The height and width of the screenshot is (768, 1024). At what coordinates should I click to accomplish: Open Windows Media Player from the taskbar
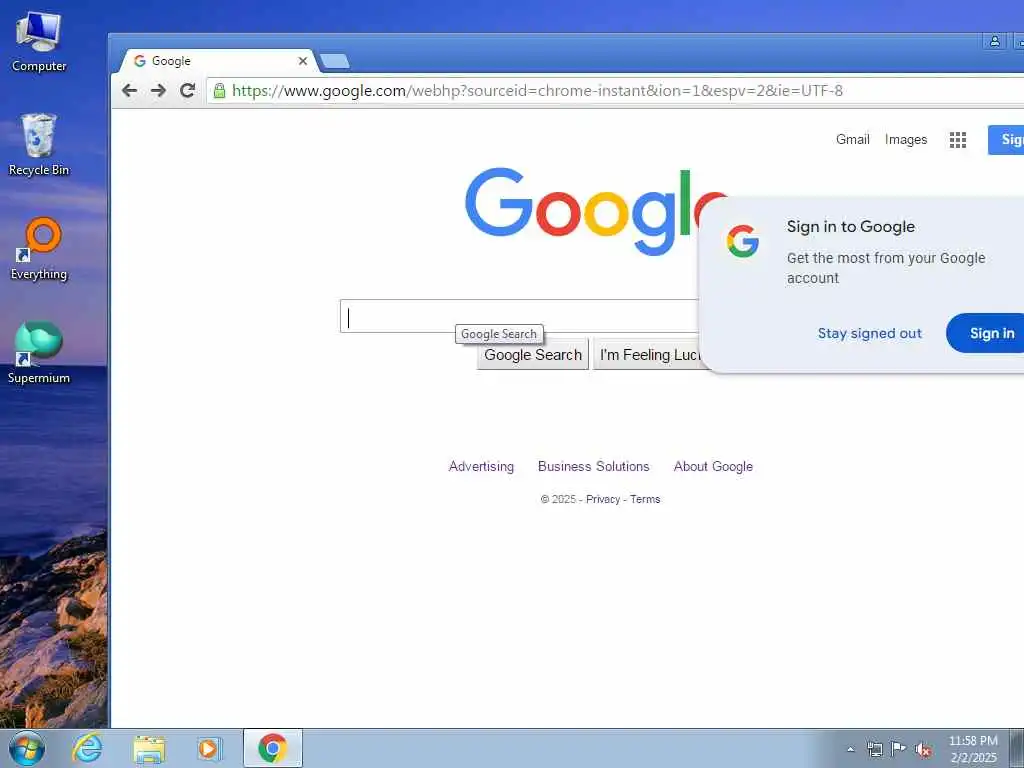click(209, 748)
